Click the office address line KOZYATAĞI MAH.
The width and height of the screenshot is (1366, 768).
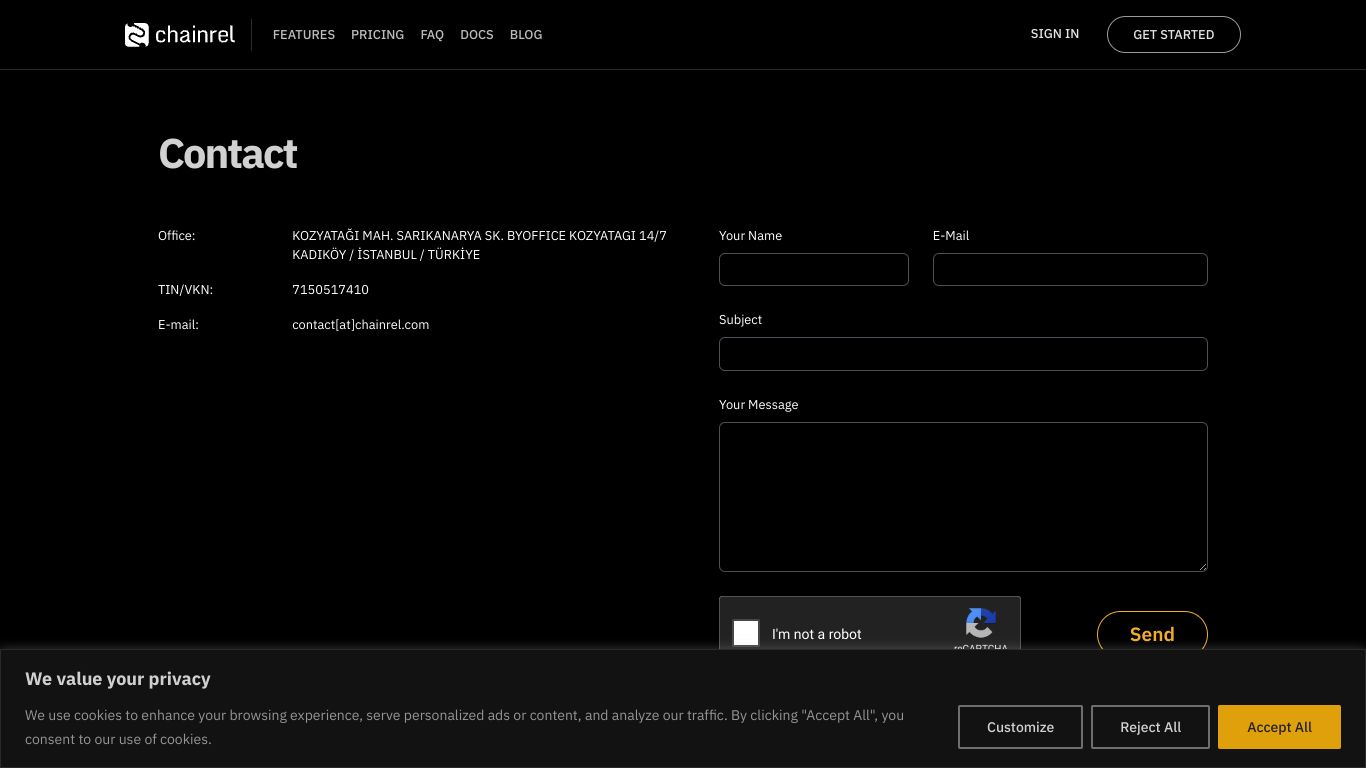[479, 236]
